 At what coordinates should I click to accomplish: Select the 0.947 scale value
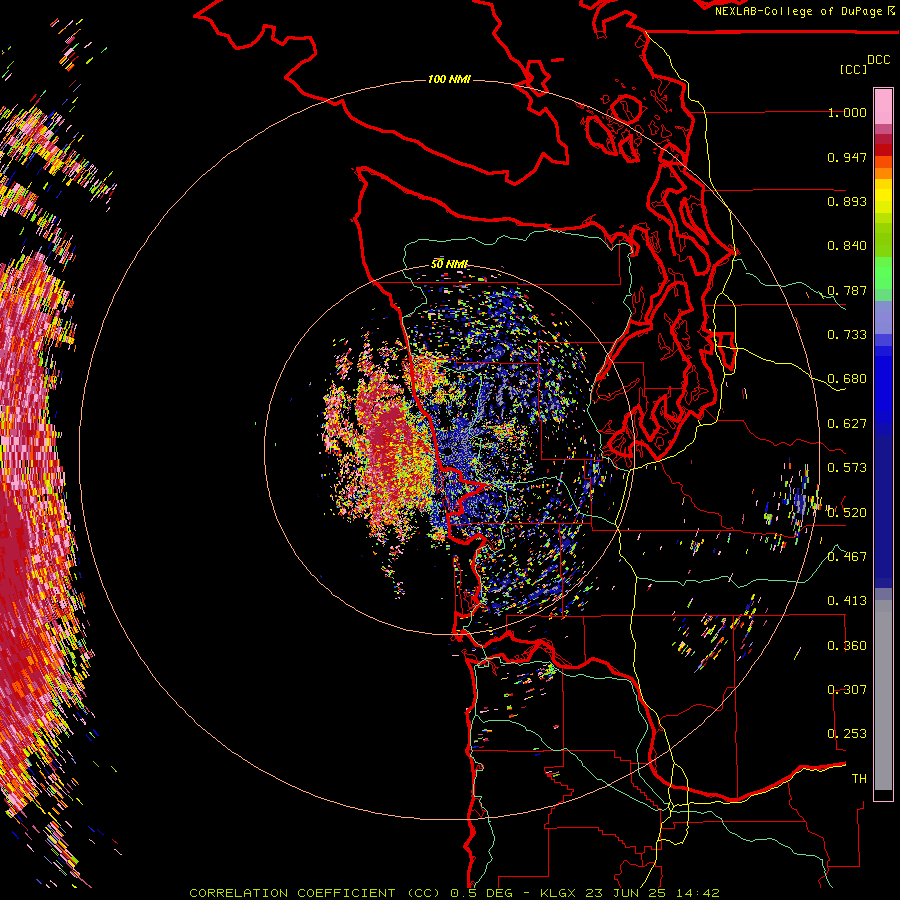(x=847, y=157)
